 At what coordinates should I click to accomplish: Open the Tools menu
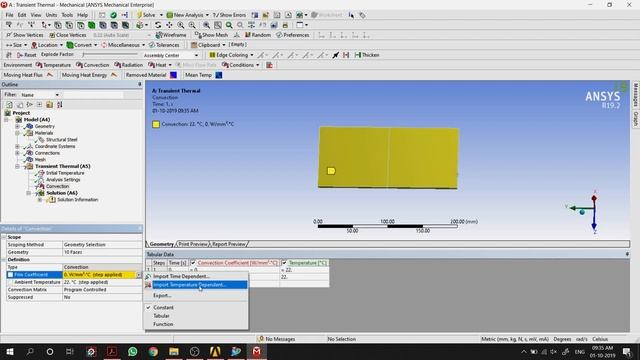point(67,15)
